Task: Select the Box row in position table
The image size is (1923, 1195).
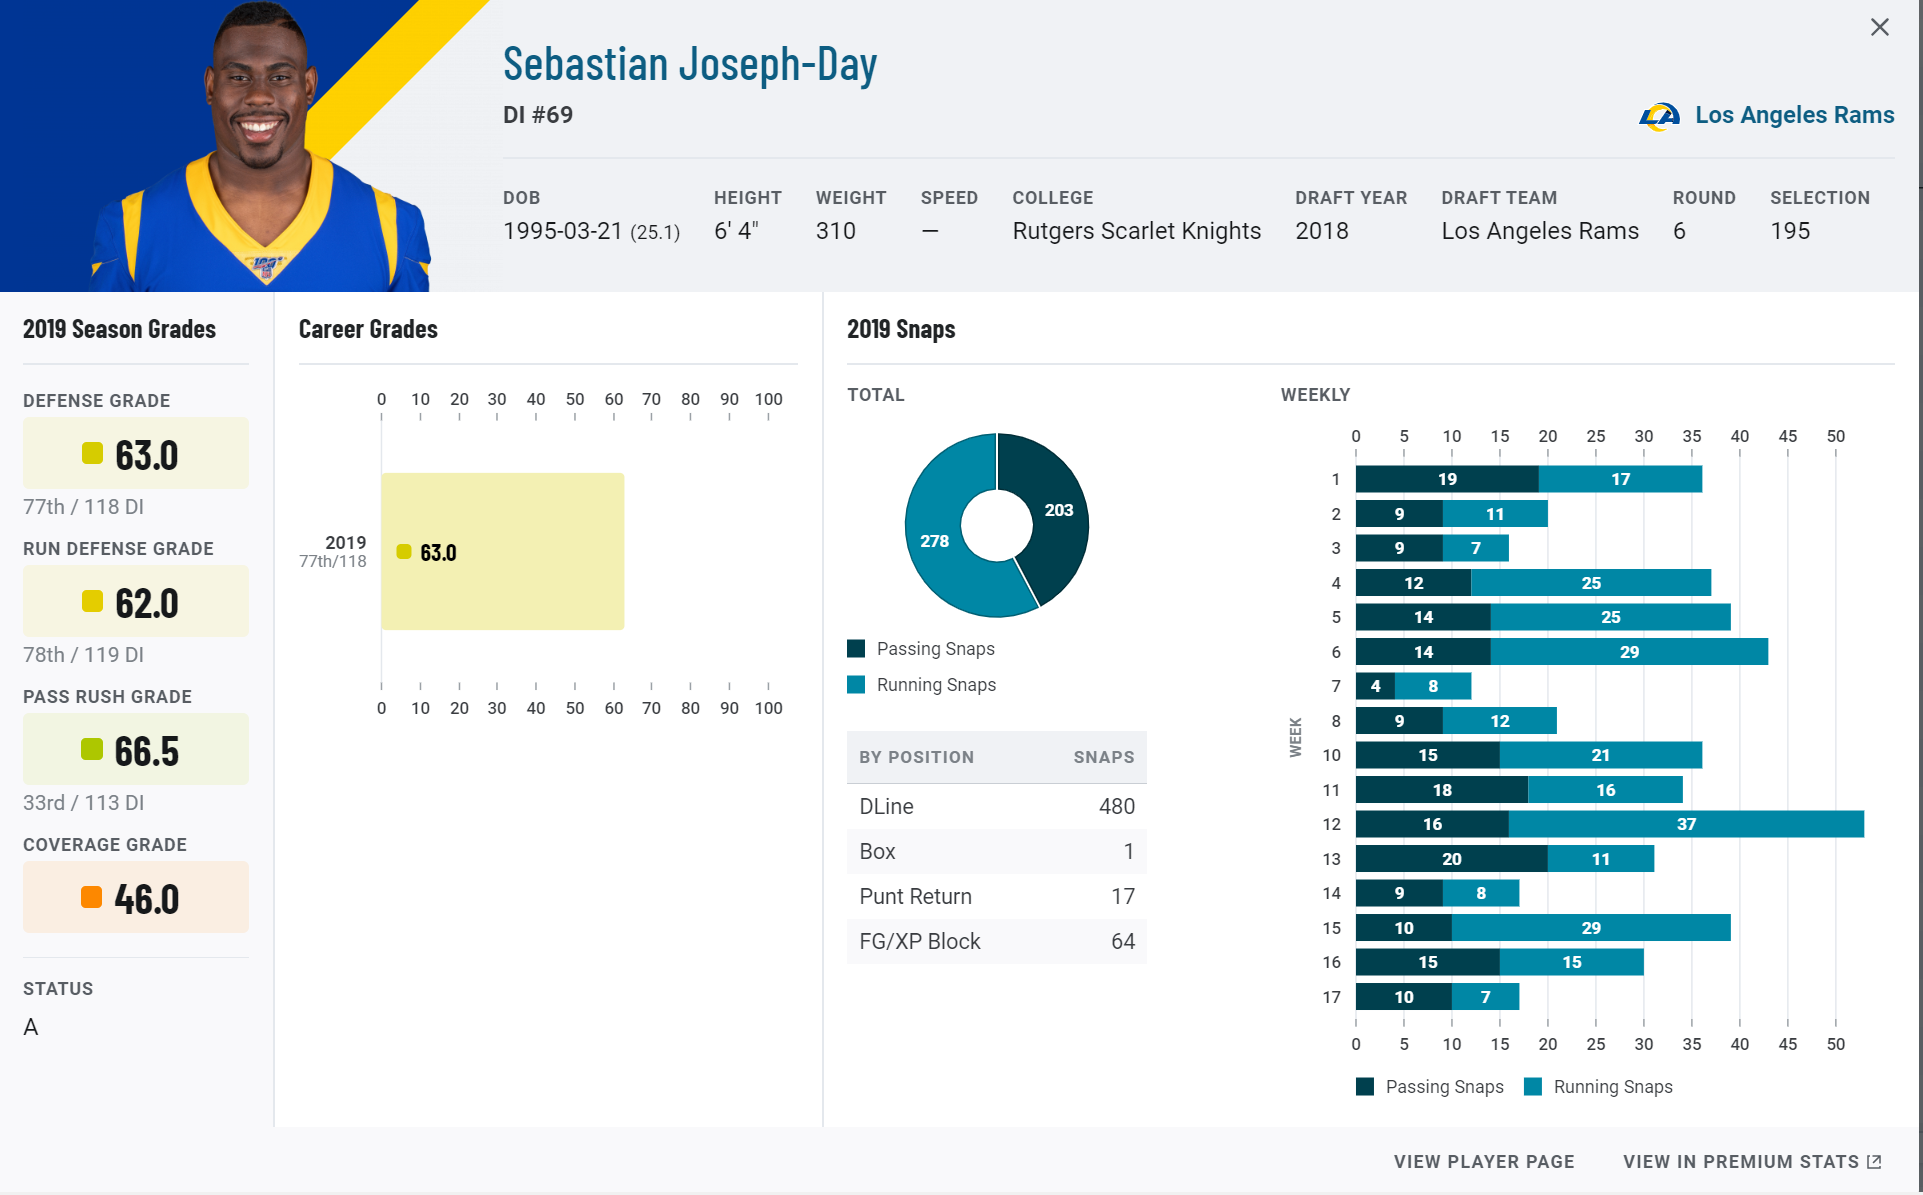Action: [997, 851]
